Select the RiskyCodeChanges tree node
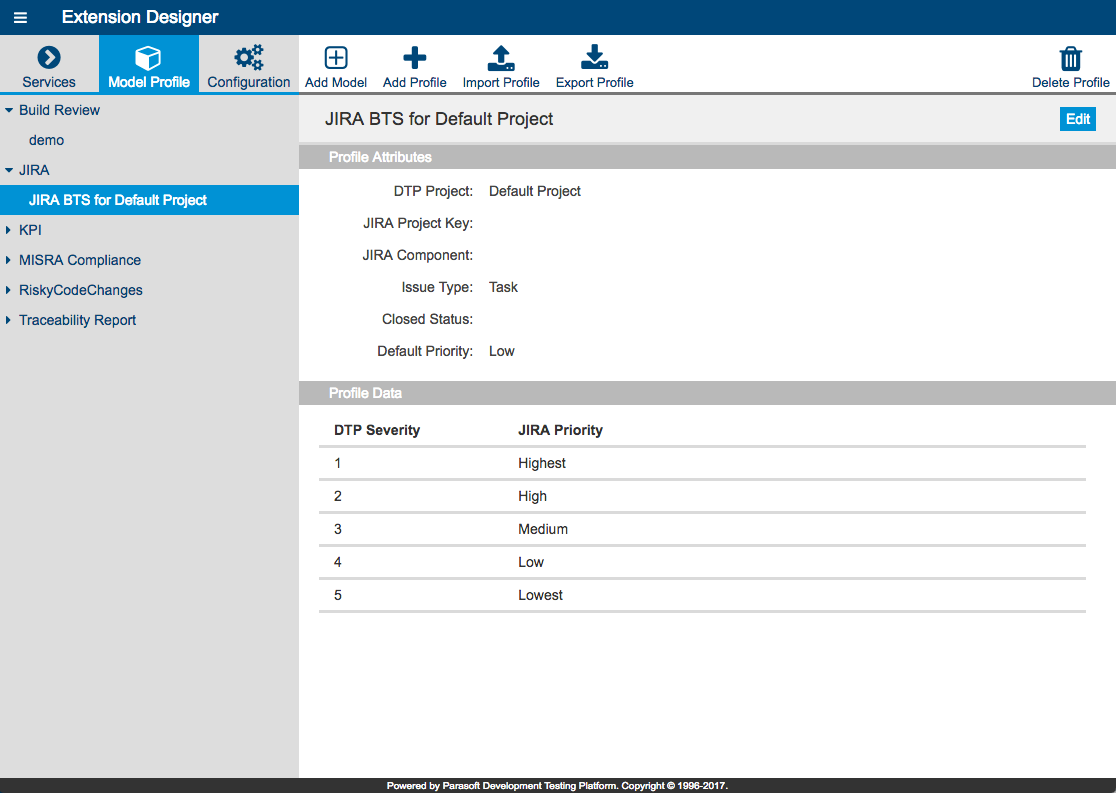Viewport: 1116px width, 793px height. [x=80, y=290]
